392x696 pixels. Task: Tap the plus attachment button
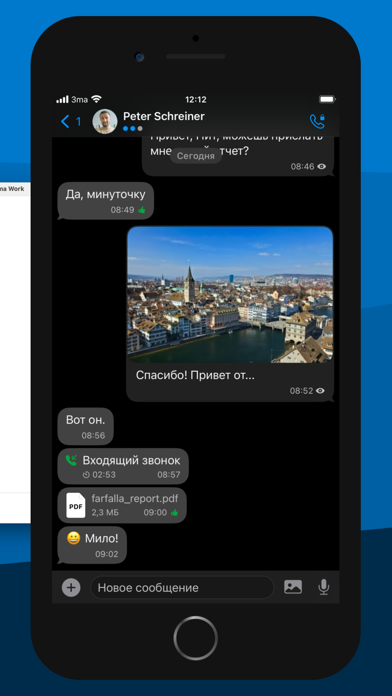[x=71, y=588]
